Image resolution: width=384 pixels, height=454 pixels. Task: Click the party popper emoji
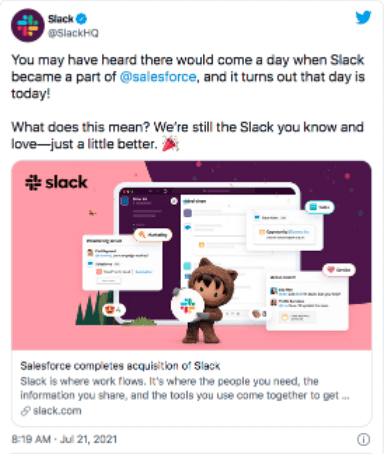pyautogui.click(x=170, y=143)
